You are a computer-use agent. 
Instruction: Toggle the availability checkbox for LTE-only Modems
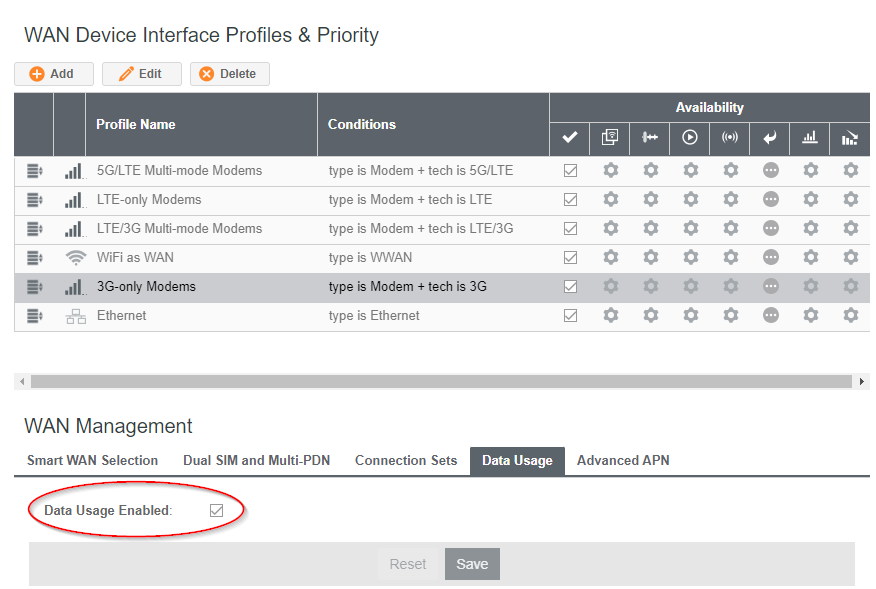(570, 200)
